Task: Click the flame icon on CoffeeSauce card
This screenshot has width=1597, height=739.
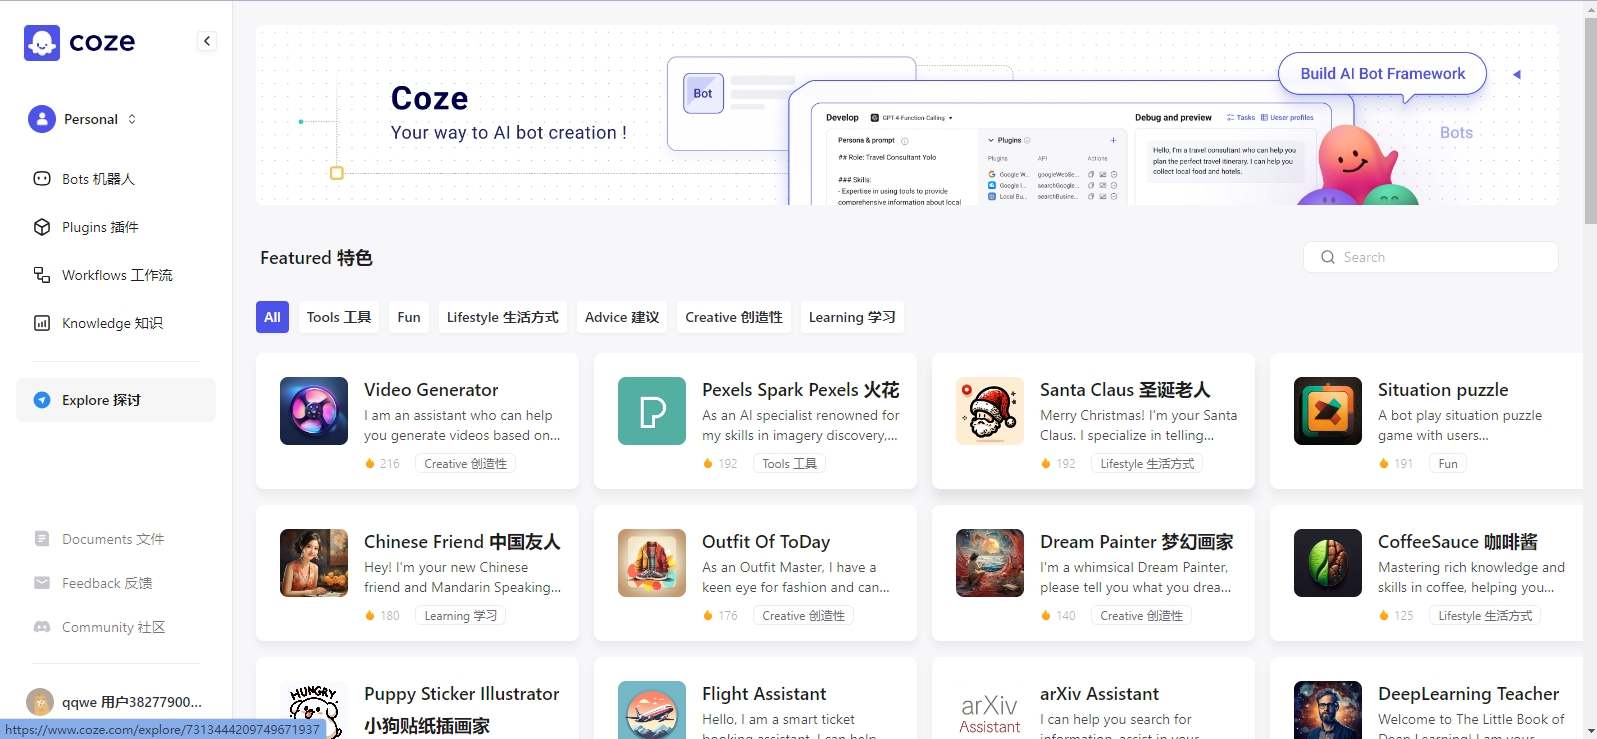Action: coord(1384,616)
